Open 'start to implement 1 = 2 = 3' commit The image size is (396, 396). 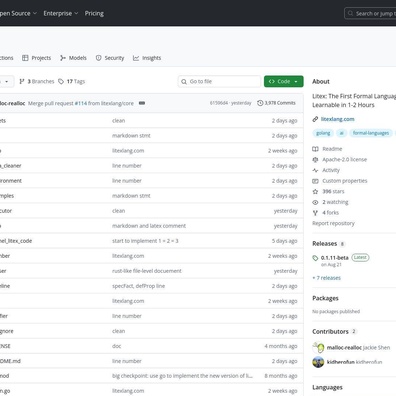(x=145, y=241)
